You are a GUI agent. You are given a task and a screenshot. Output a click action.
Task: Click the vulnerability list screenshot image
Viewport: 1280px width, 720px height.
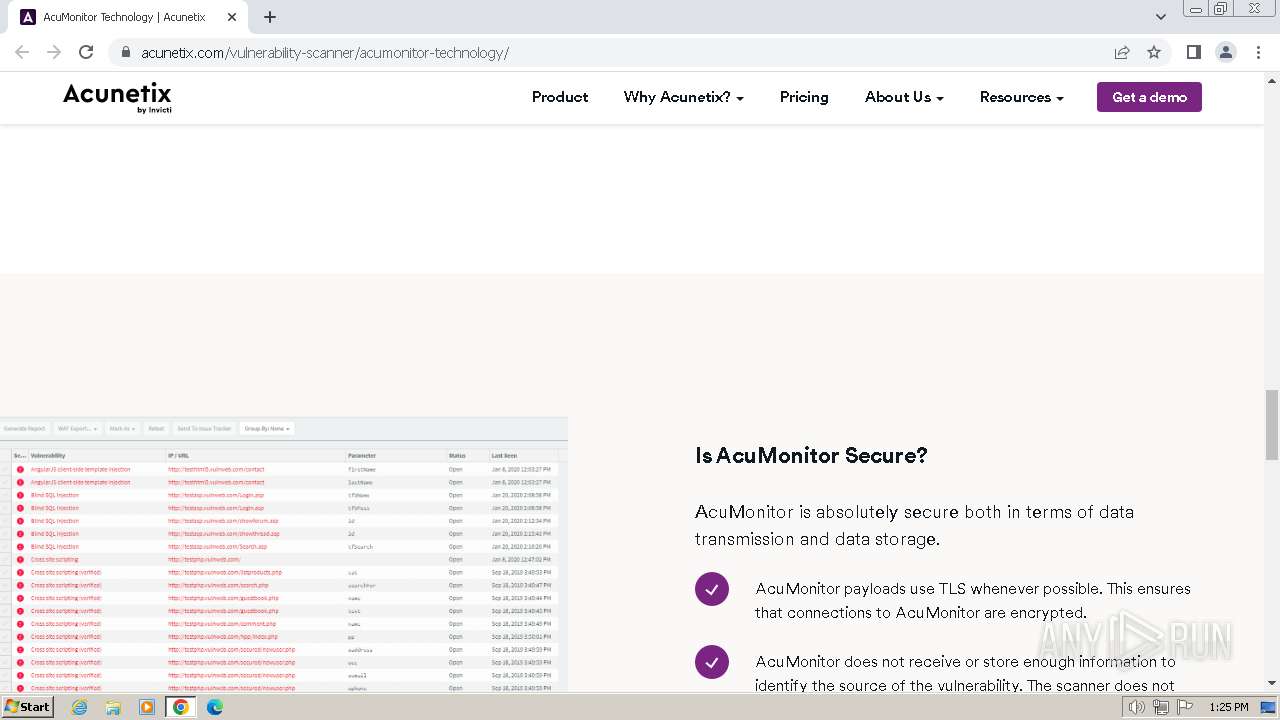(284, 554)
